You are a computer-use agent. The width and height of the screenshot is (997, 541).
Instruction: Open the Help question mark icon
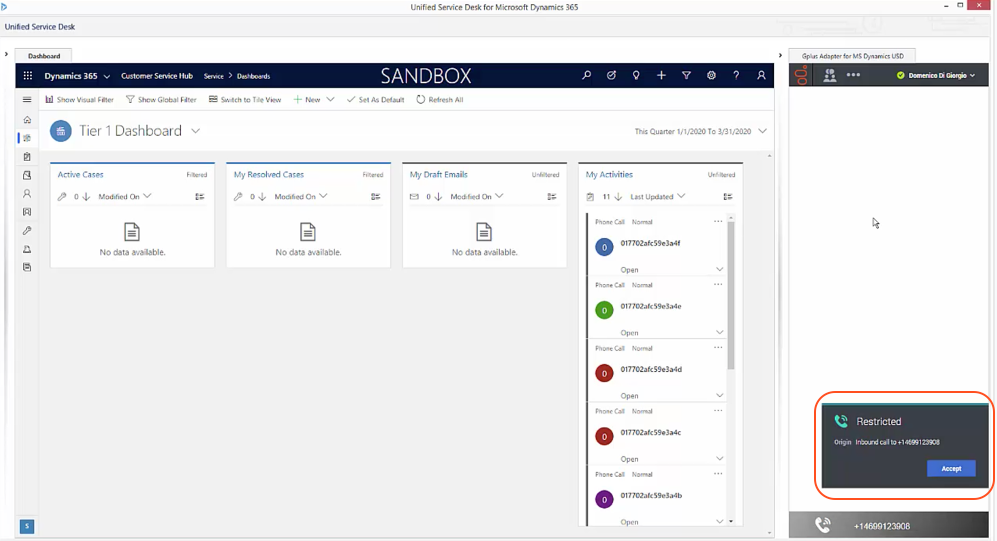[x=736, y=75]
